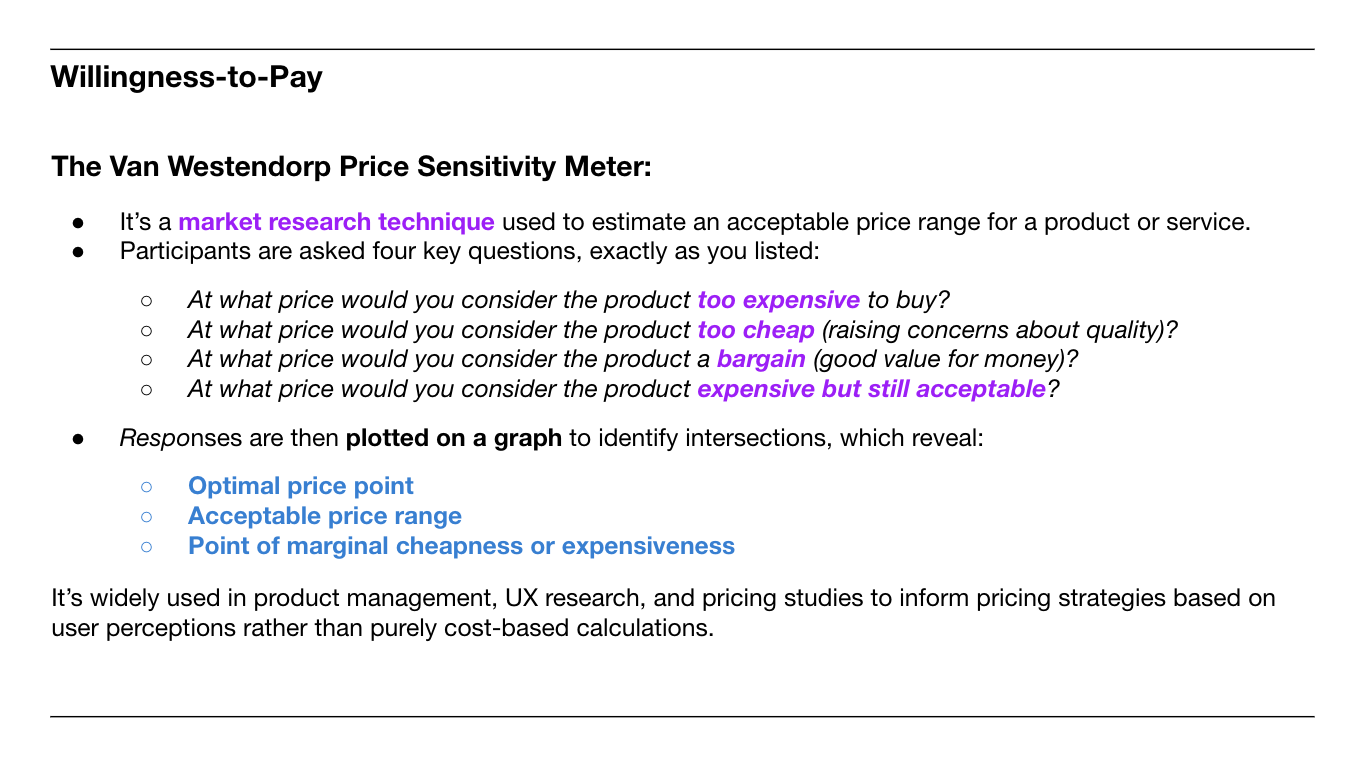This screenshot has height=762, width=1364.
Task: Click the bullet before 'It's a market research'
Action: (x=77, y=223)
